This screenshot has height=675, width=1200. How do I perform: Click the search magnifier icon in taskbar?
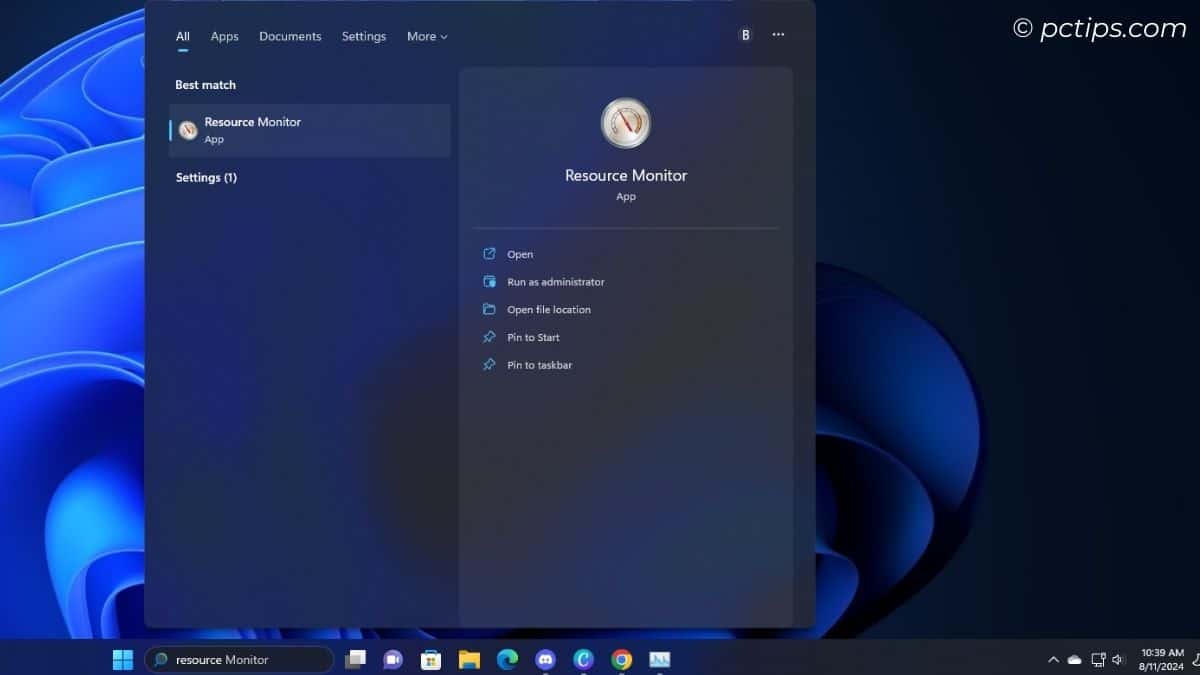[161, 660]
